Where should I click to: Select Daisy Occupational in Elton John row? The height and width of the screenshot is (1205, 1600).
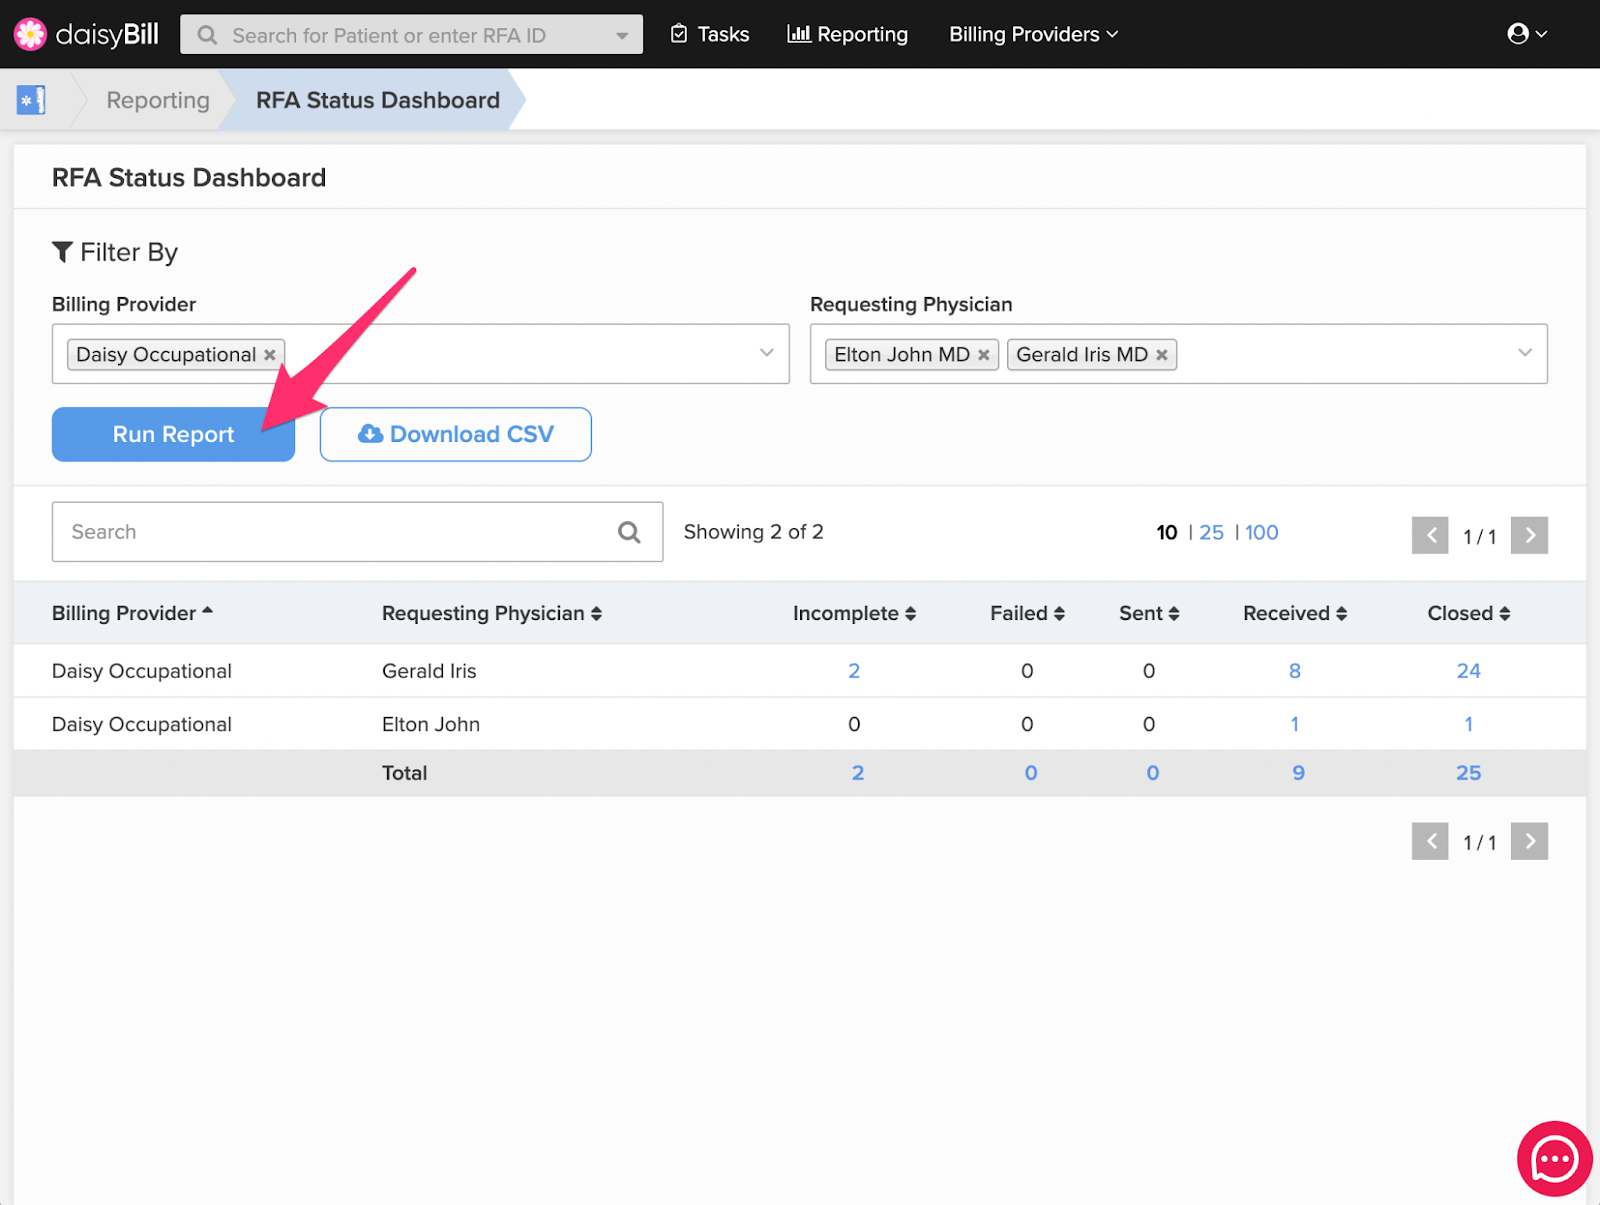tap(142, 724)
